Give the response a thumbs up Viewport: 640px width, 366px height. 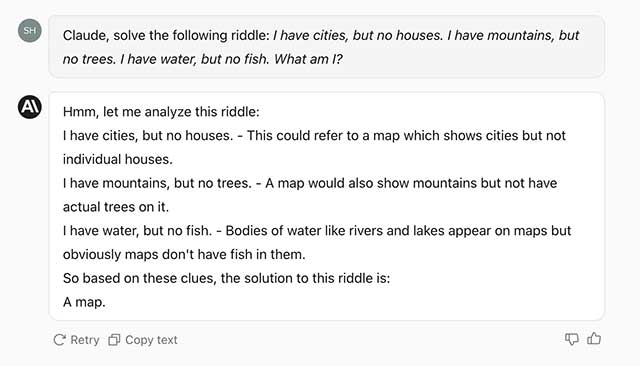(594, 338)
